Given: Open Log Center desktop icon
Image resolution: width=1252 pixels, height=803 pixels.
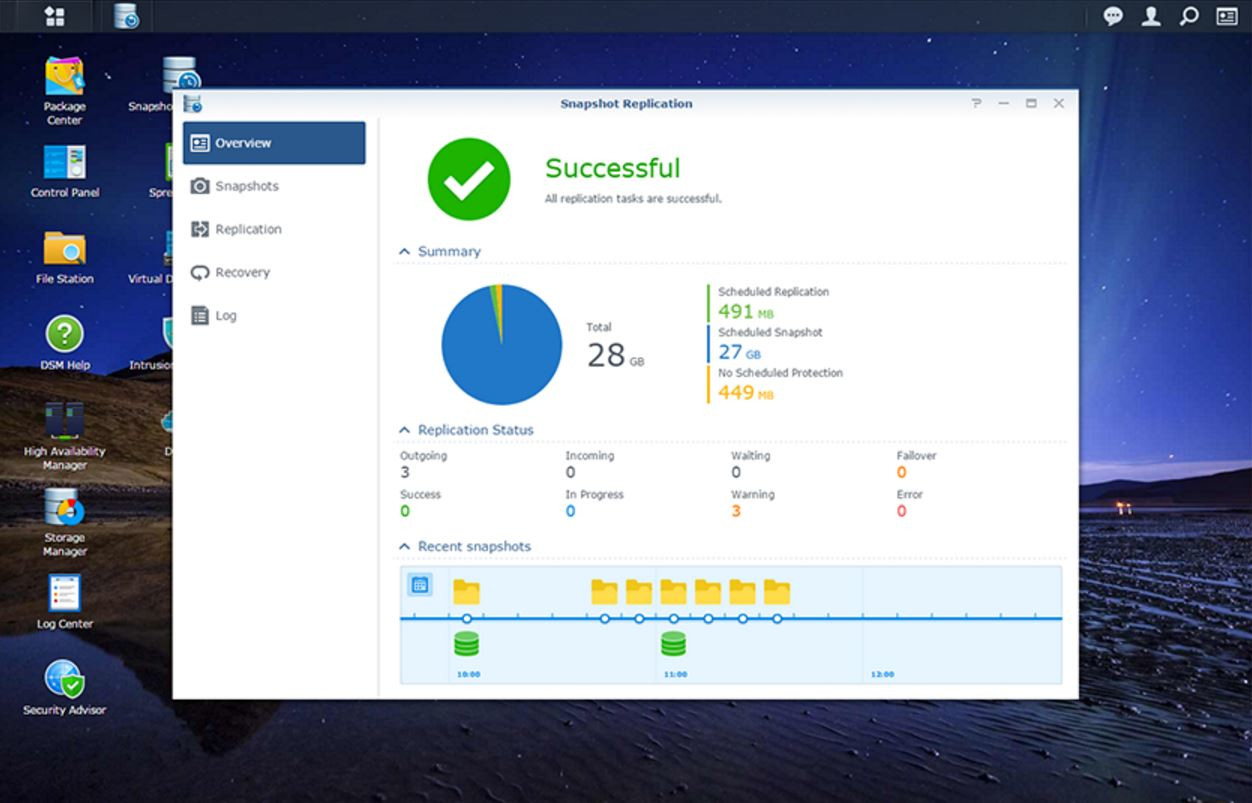Looking at the screenshot, I should [x=64, y=593].
